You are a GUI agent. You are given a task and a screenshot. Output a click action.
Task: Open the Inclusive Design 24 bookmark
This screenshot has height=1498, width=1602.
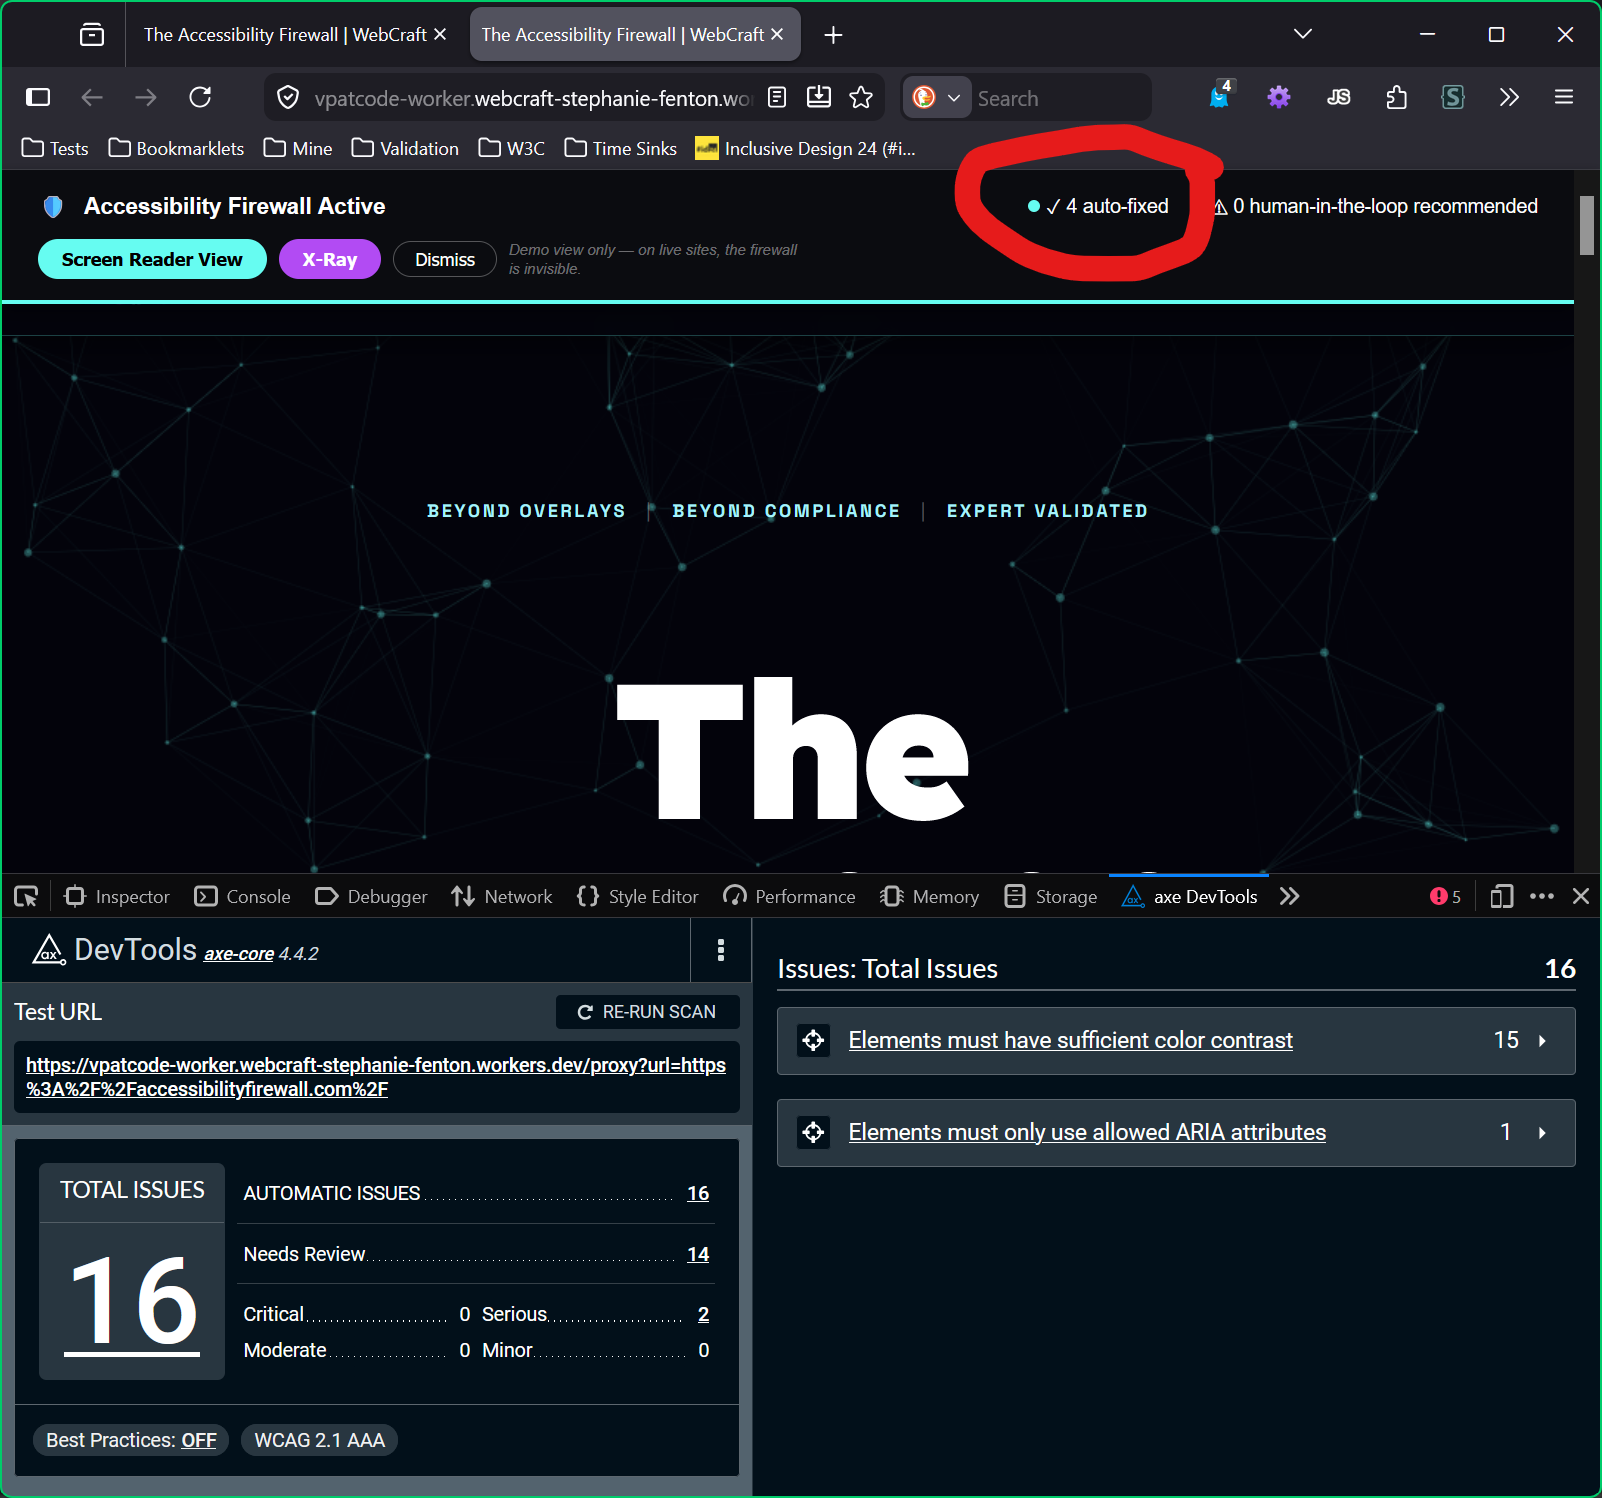805,149
